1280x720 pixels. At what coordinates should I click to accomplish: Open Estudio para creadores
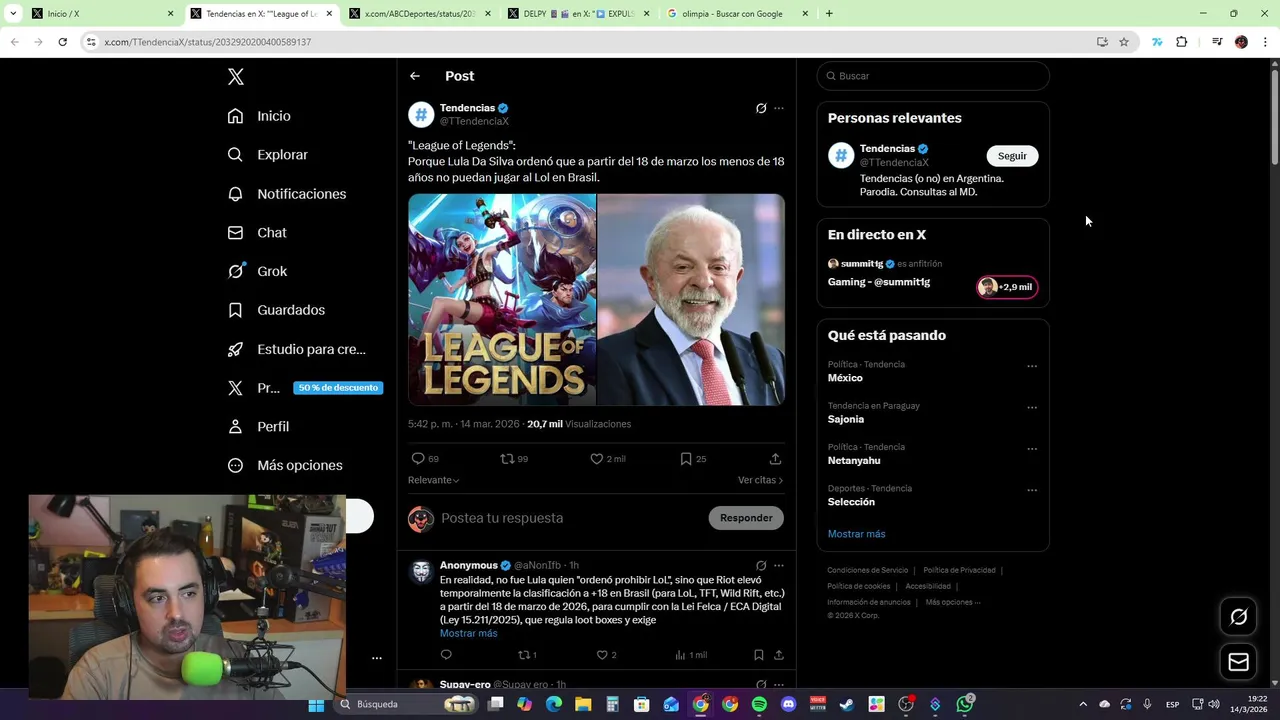[296, 349]
